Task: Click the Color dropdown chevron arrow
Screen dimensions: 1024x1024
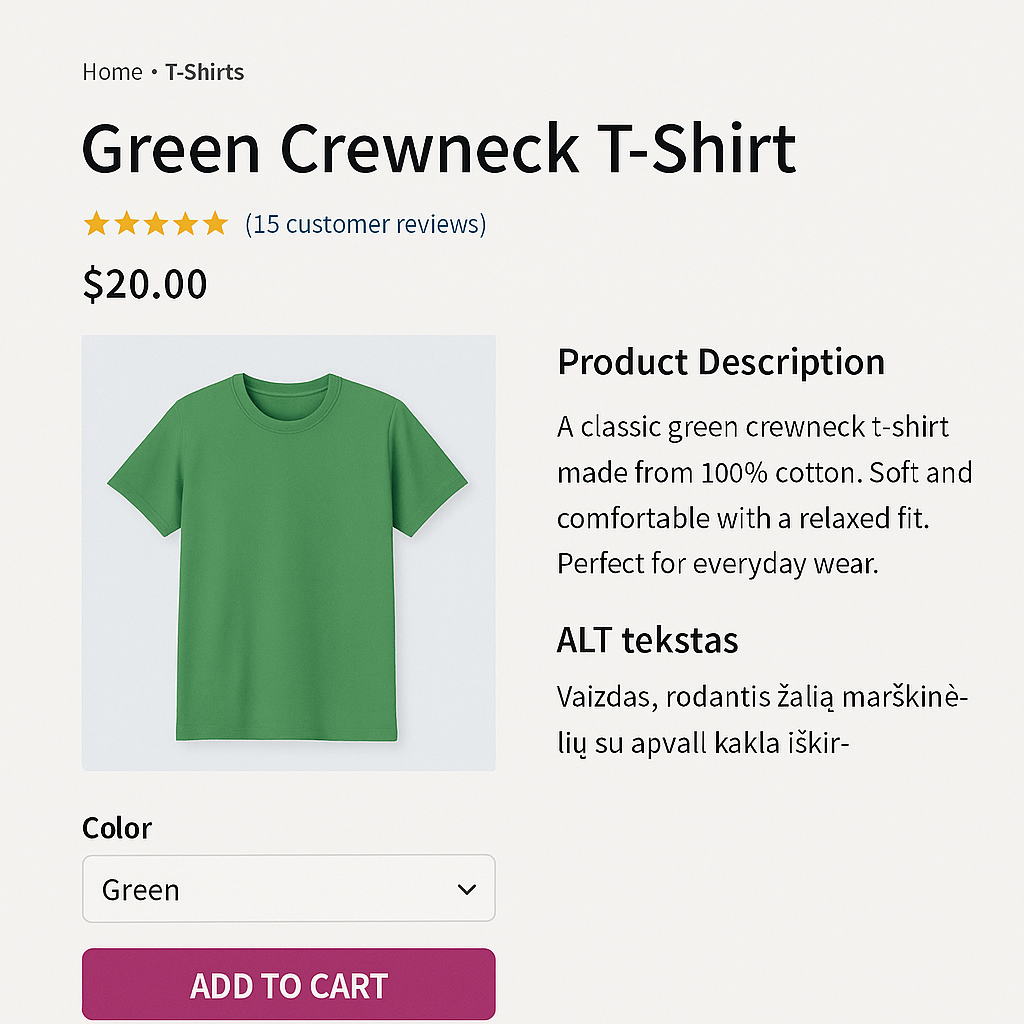Action: click(466, 889)
